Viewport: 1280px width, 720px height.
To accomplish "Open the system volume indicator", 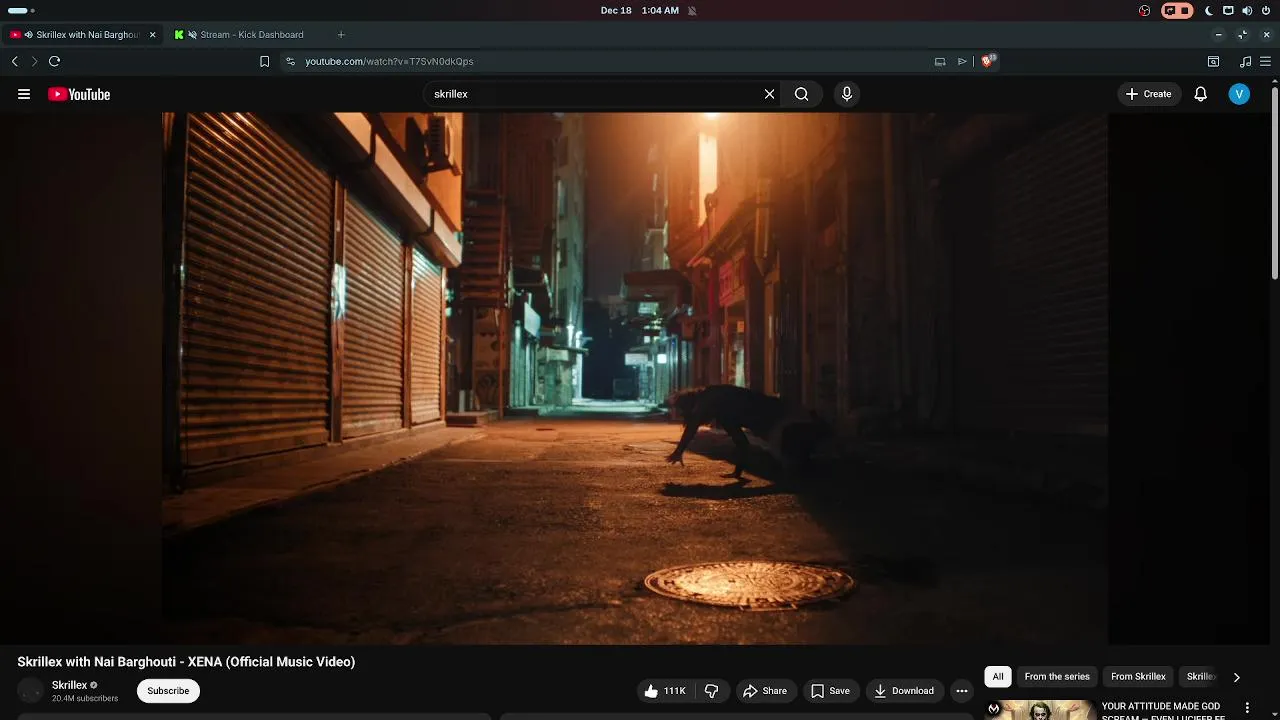I will [x=1247, y=11].
